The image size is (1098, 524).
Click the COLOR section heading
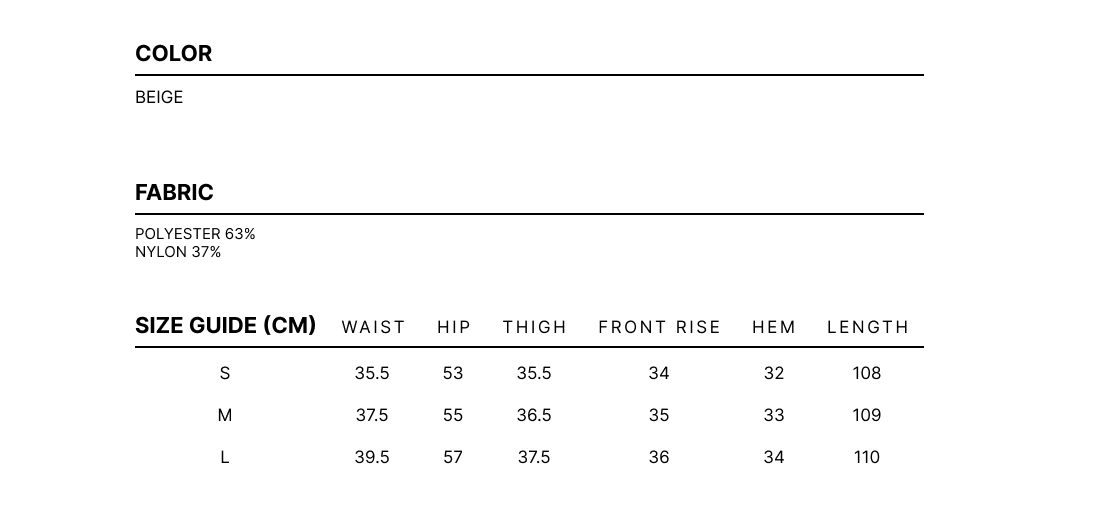173,53
